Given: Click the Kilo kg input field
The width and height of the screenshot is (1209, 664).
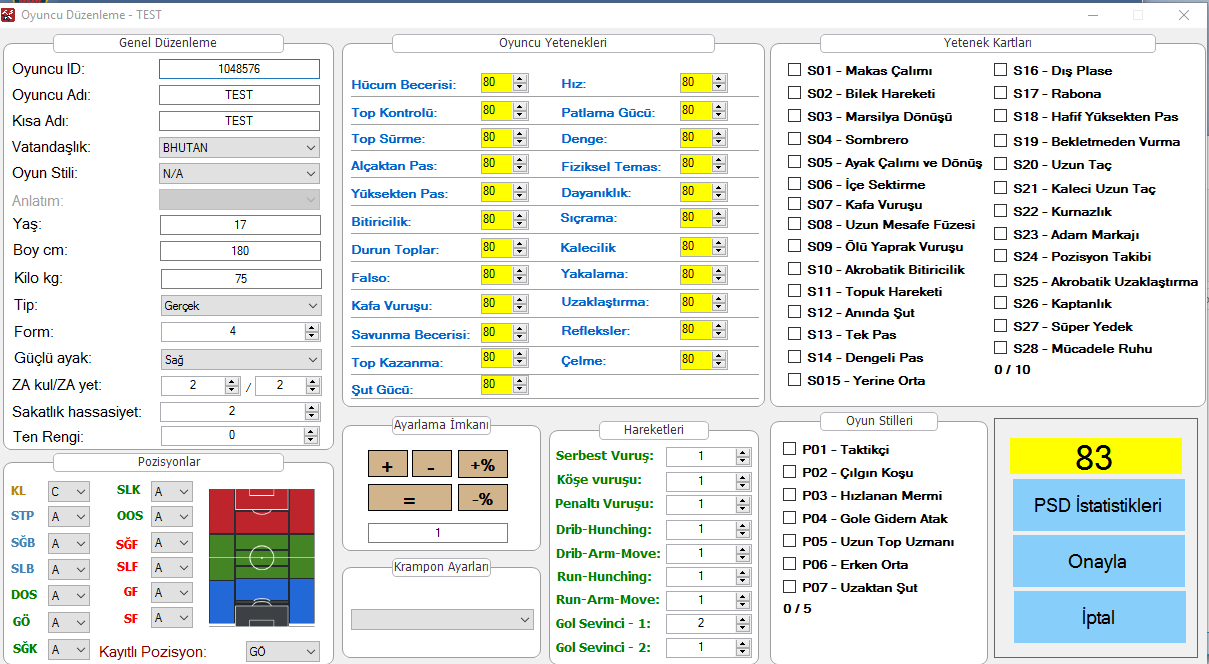Looking at the screenshot, I should [240, 279].
